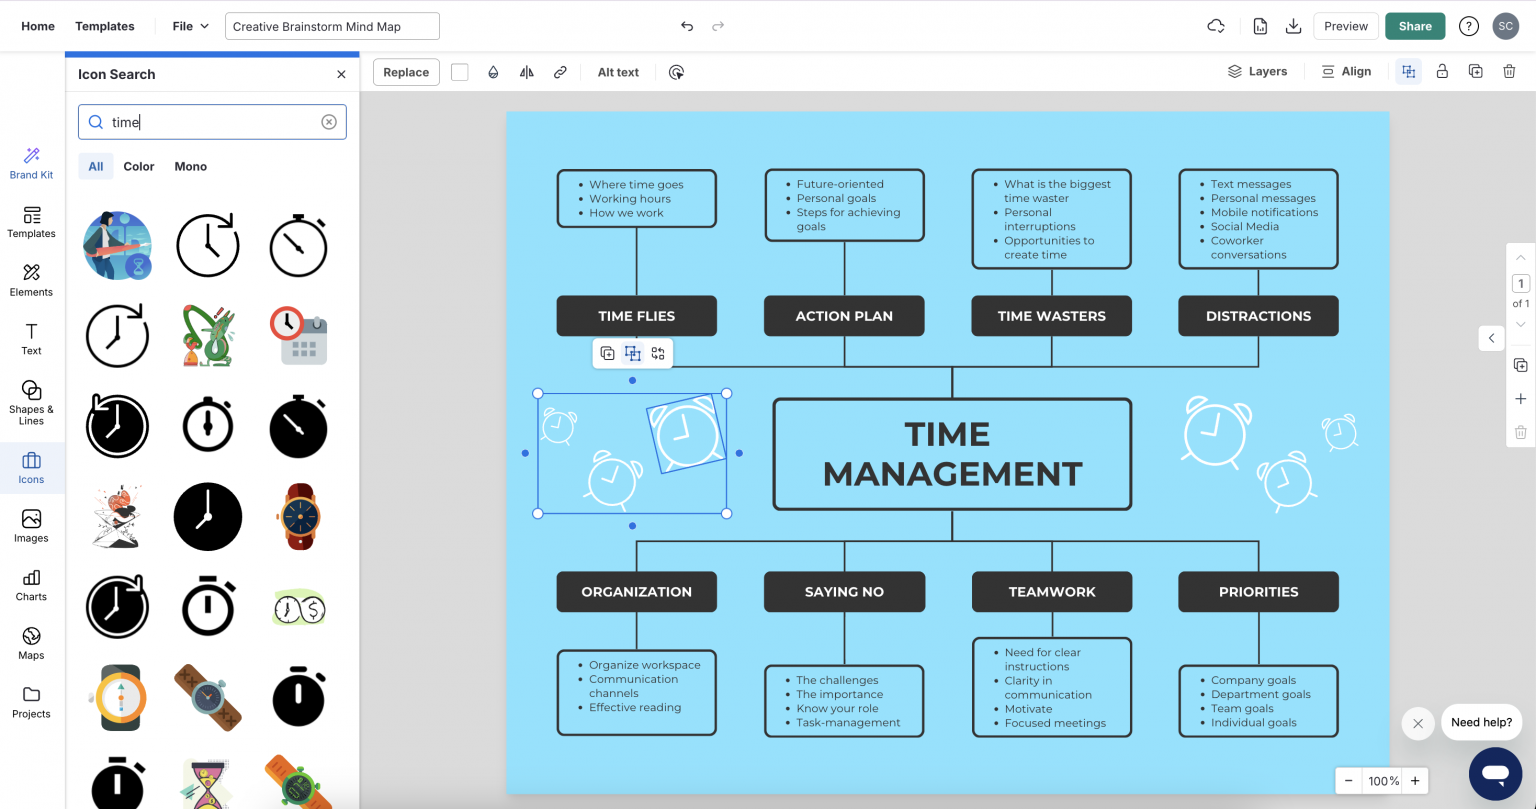Screen dimensions: 1536x809
Task: Select the clocks with dollar sign icon
Action: (299, 607)
